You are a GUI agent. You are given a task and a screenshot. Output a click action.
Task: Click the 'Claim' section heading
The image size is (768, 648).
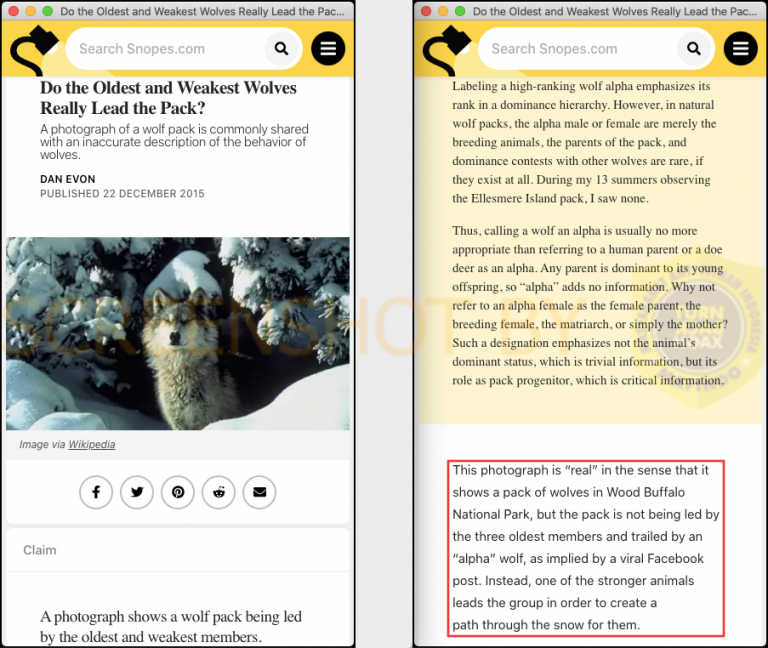tap(40, 550)
